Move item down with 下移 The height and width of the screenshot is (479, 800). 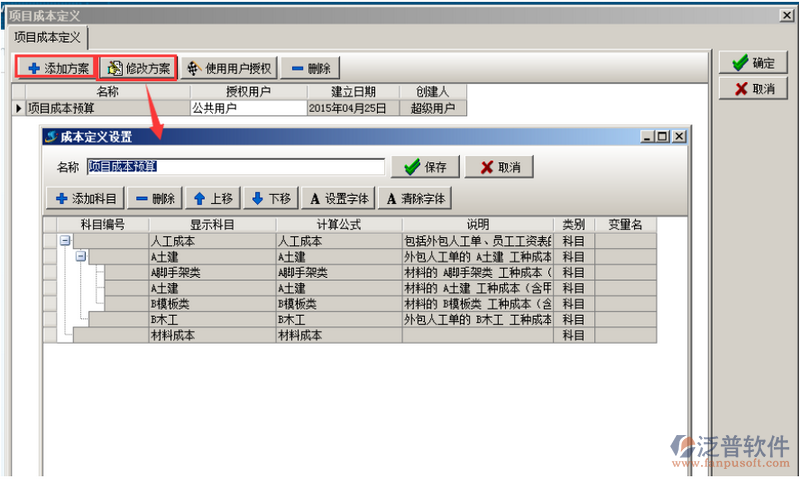pos(271,198)
